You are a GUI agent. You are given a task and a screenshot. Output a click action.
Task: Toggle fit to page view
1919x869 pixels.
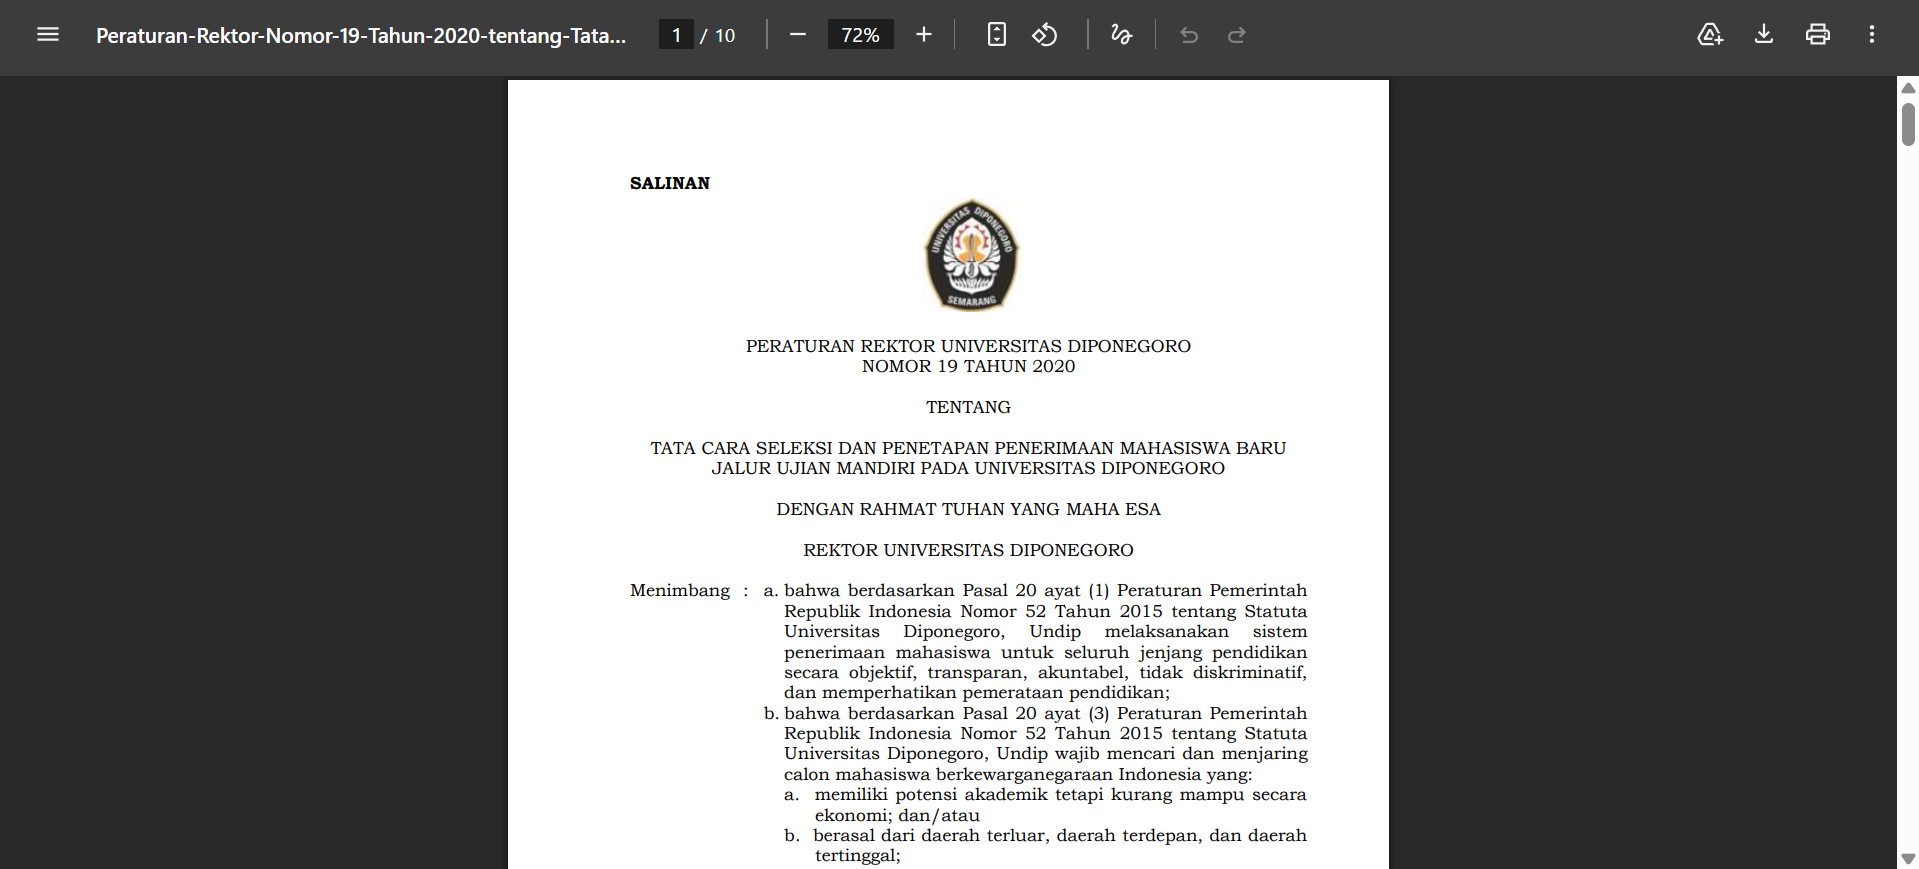click(996, 35)
